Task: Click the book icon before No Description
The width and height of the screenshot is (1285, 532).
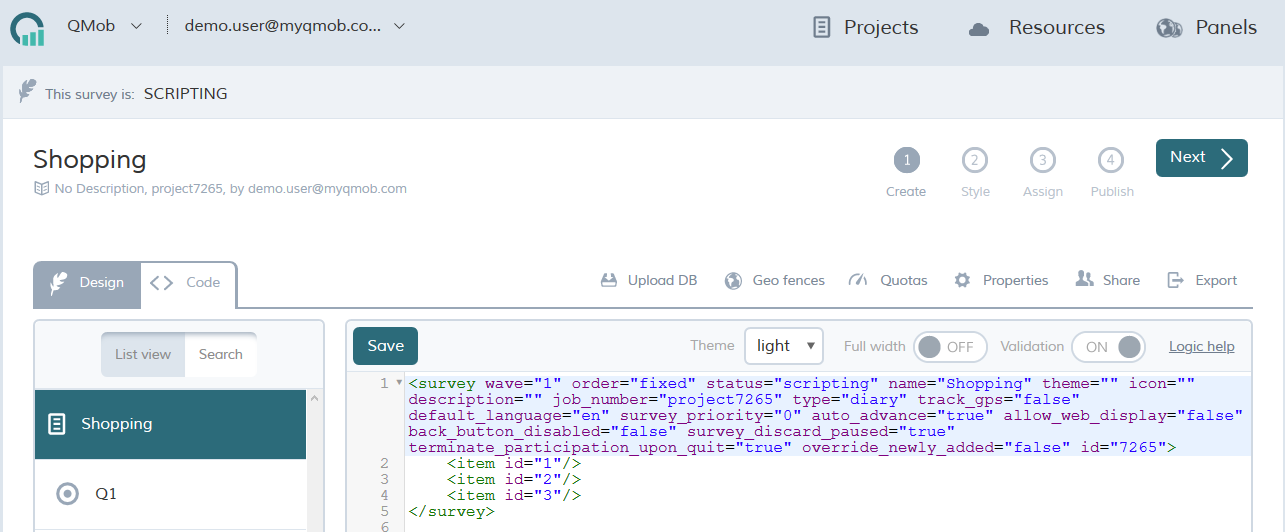Action: click(41, 188)
